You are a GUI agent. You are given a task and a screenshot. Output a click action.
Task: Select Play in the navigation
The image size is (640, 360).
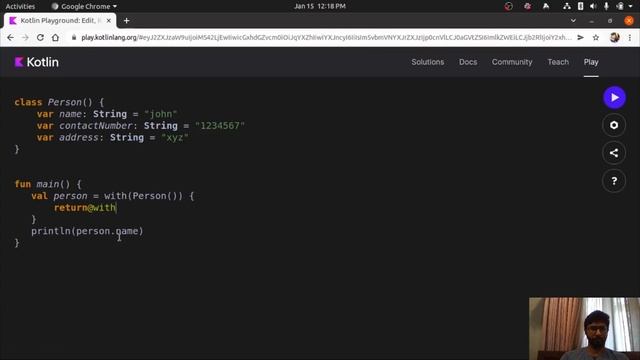[591, 62]
